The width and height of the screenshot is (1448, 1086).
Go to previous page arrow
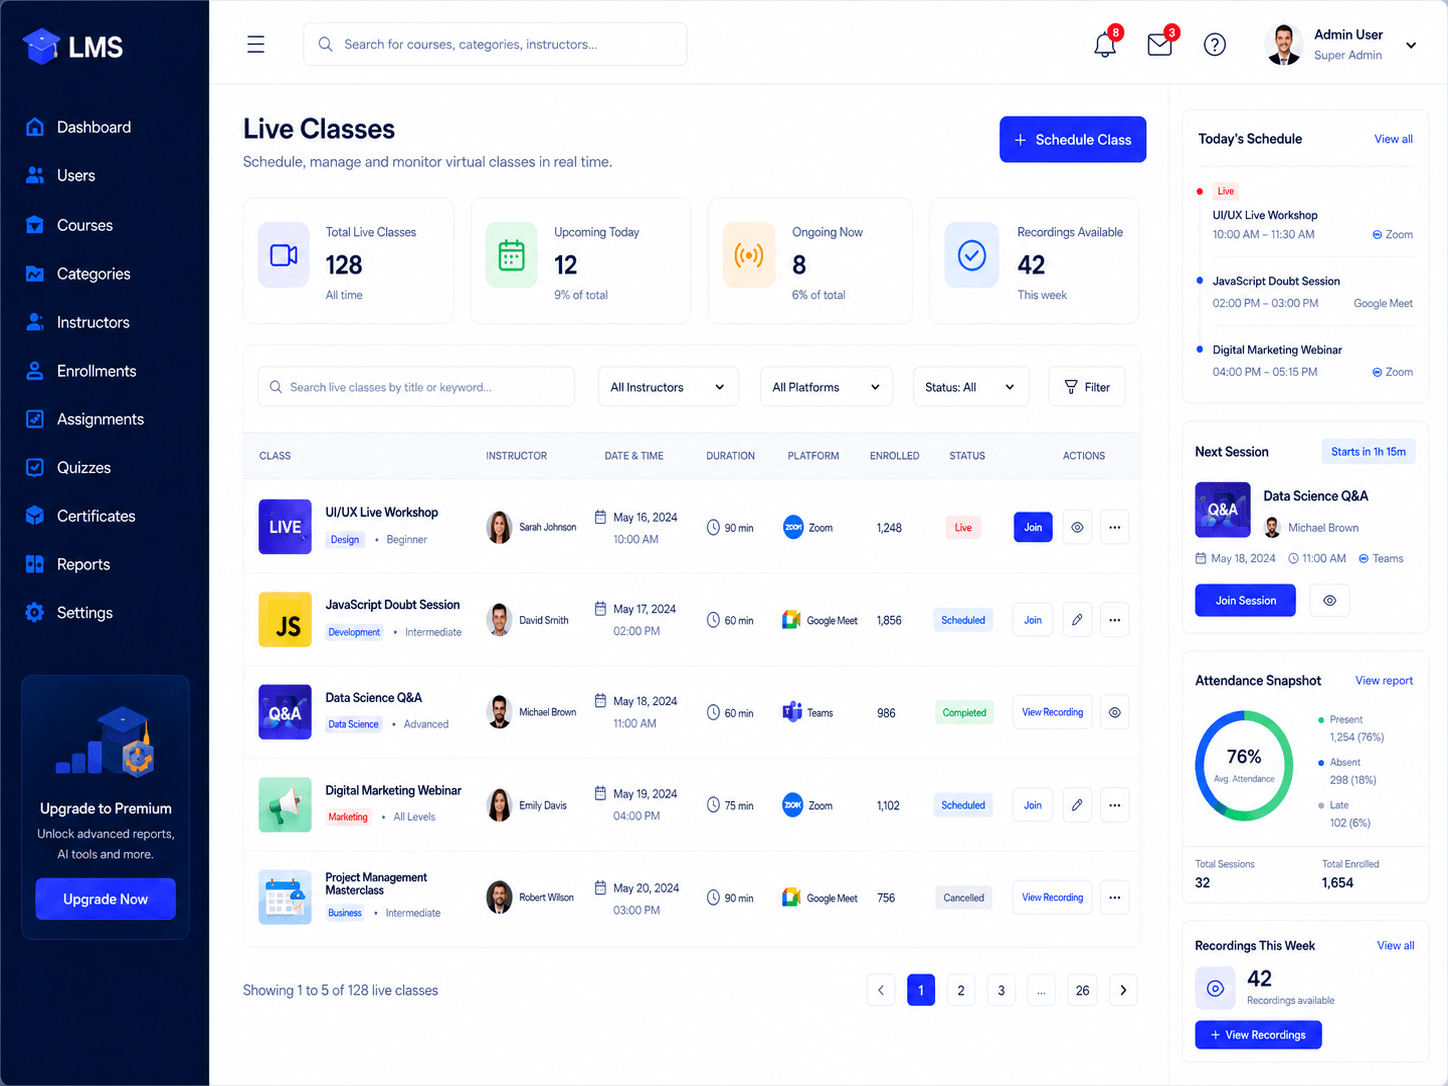coord(881,990)
